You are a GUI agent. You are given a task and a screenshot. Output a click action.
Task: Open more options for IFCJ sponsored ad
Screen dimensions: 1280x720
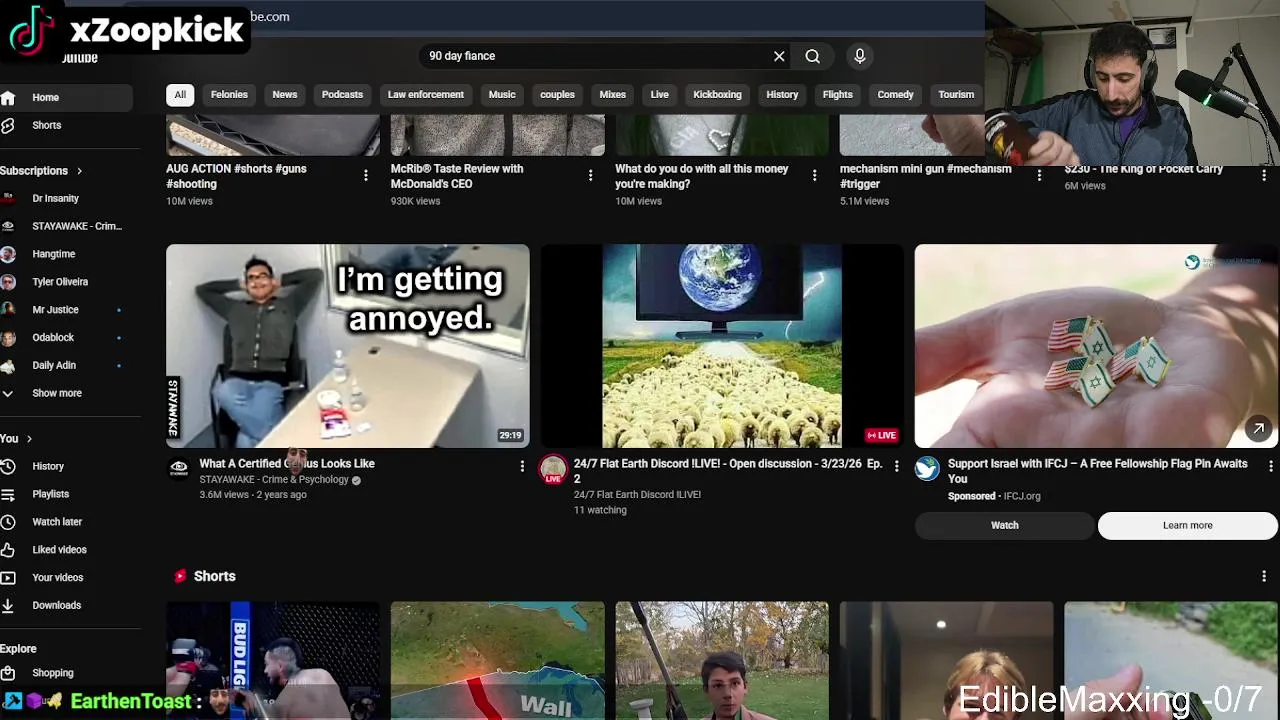point(1270,466)
